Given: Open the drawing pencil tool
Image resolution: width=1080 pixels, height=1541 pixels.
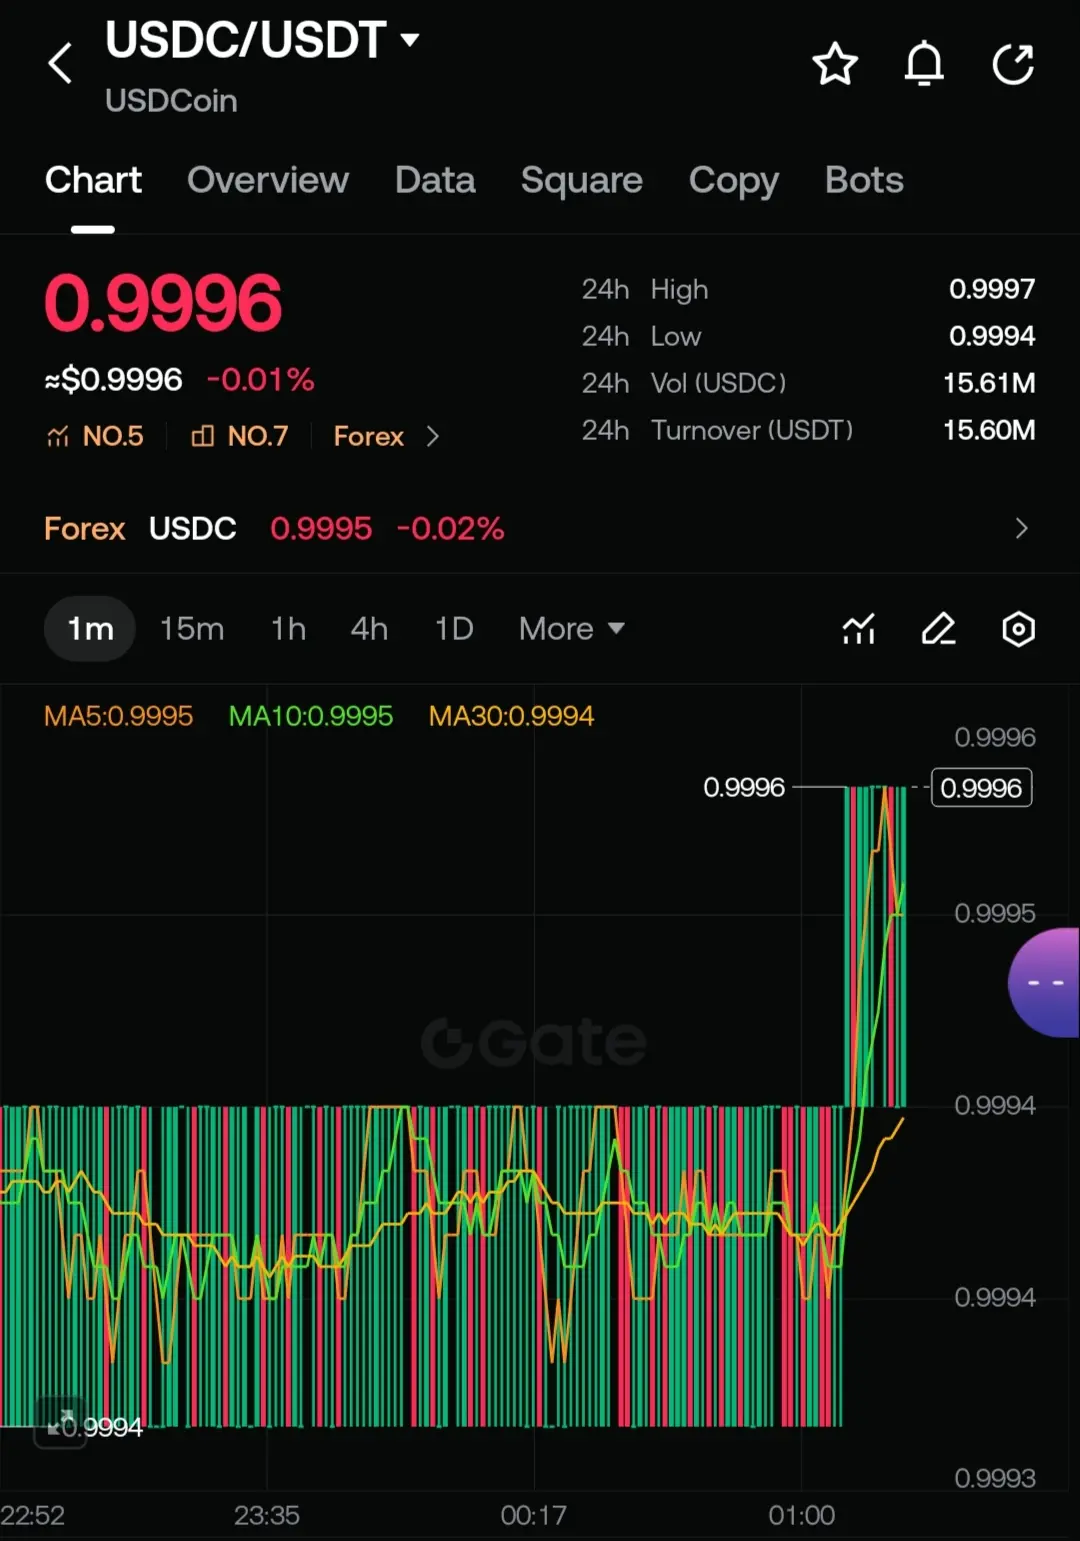Looking at the screenshot, I should click(x=938, y=629).
